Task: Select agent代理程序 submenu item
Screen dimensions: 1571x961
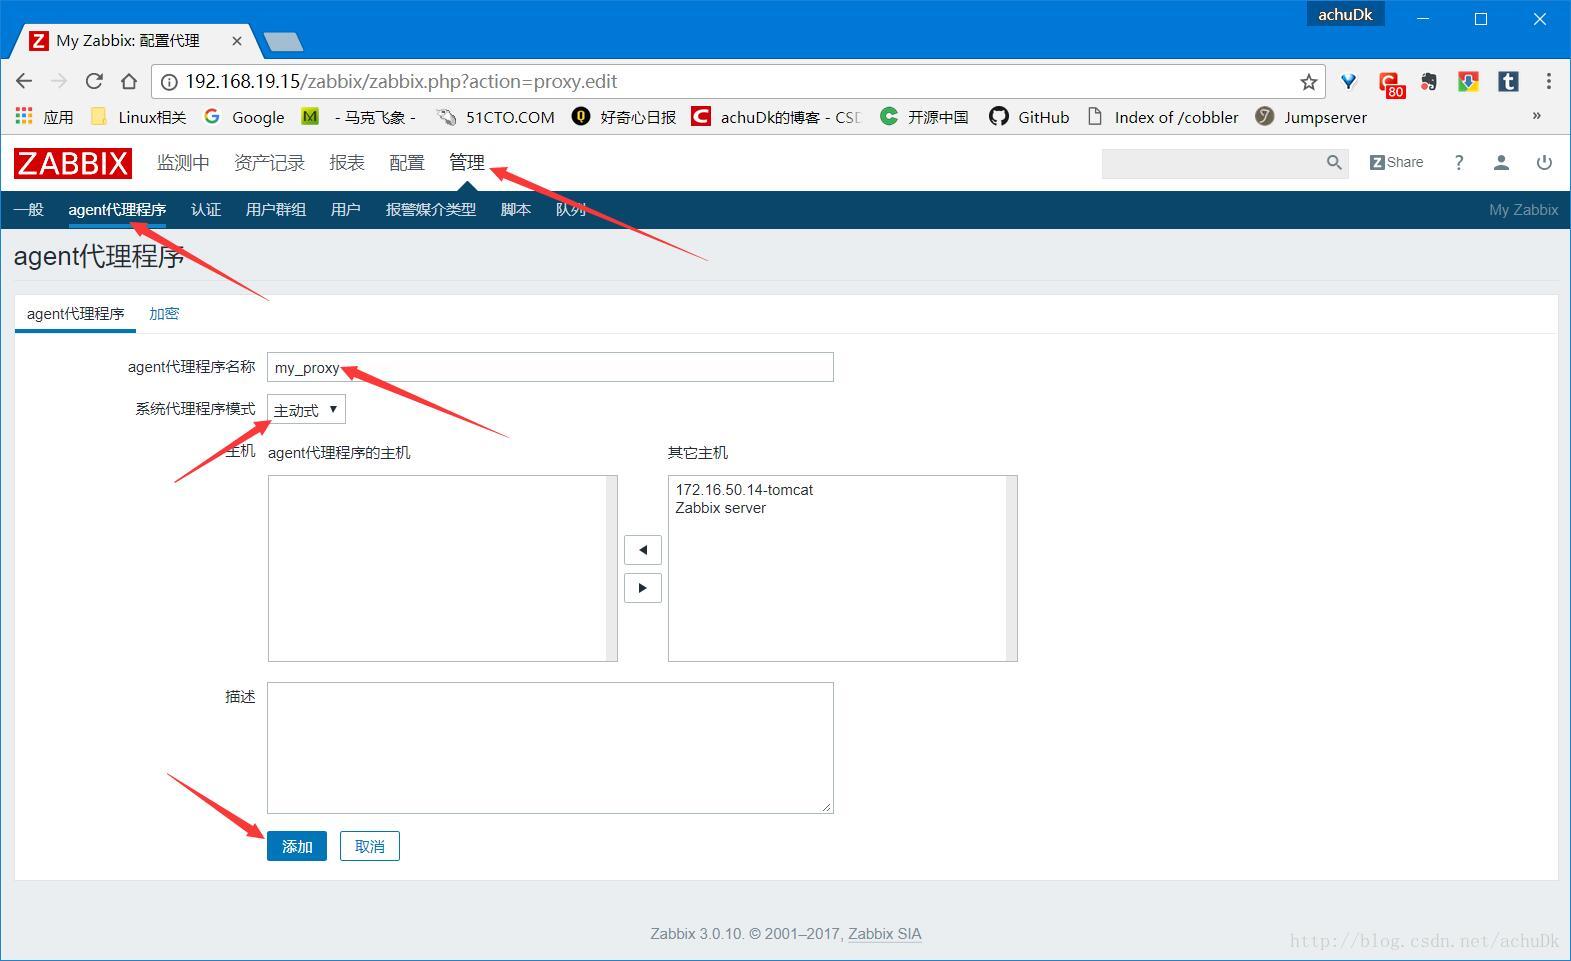Action: pos(117,209)
